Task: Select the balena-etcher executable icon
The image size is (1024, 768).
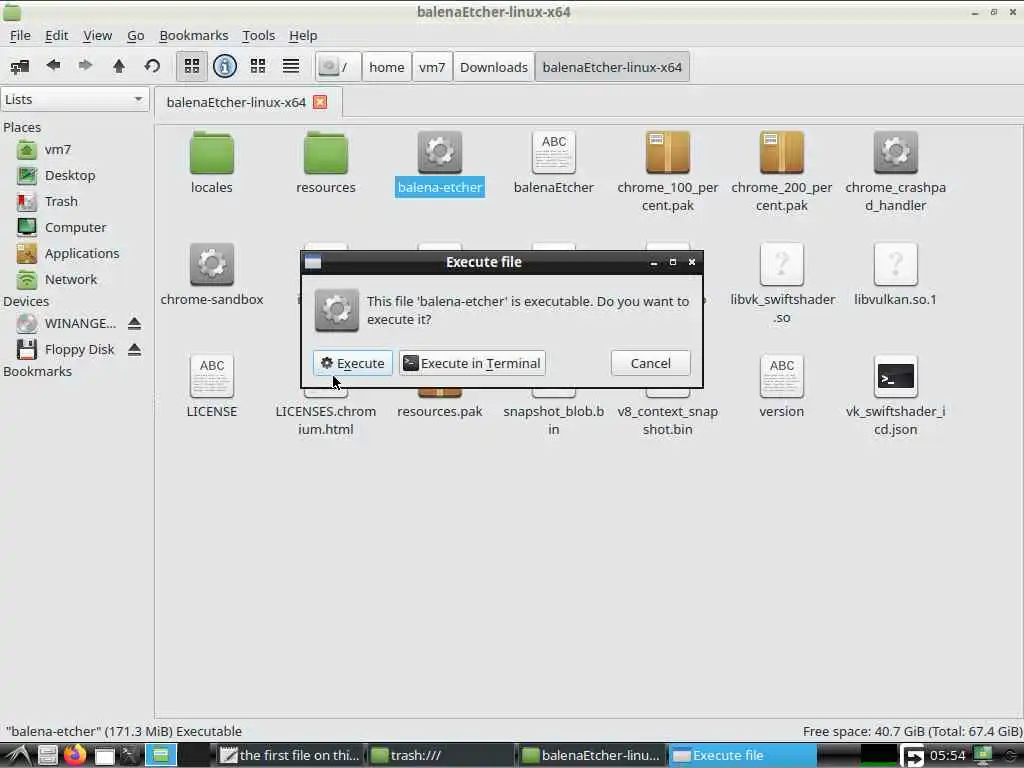Action: (440, 152)
